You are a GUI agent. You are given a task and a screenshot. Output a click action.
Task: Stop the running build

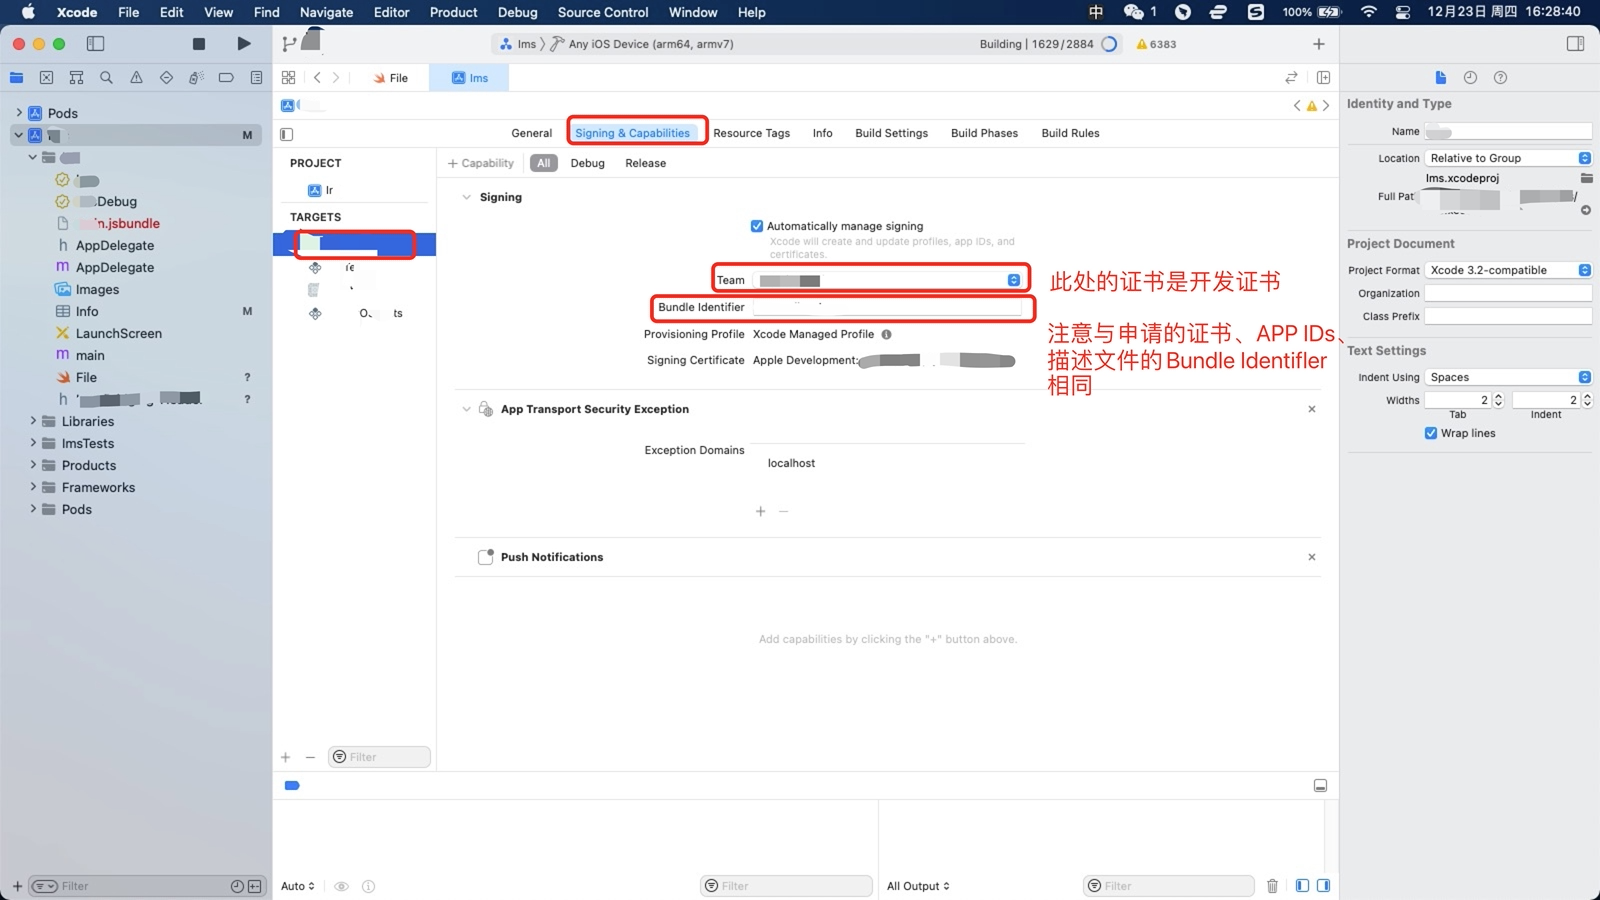199,44
